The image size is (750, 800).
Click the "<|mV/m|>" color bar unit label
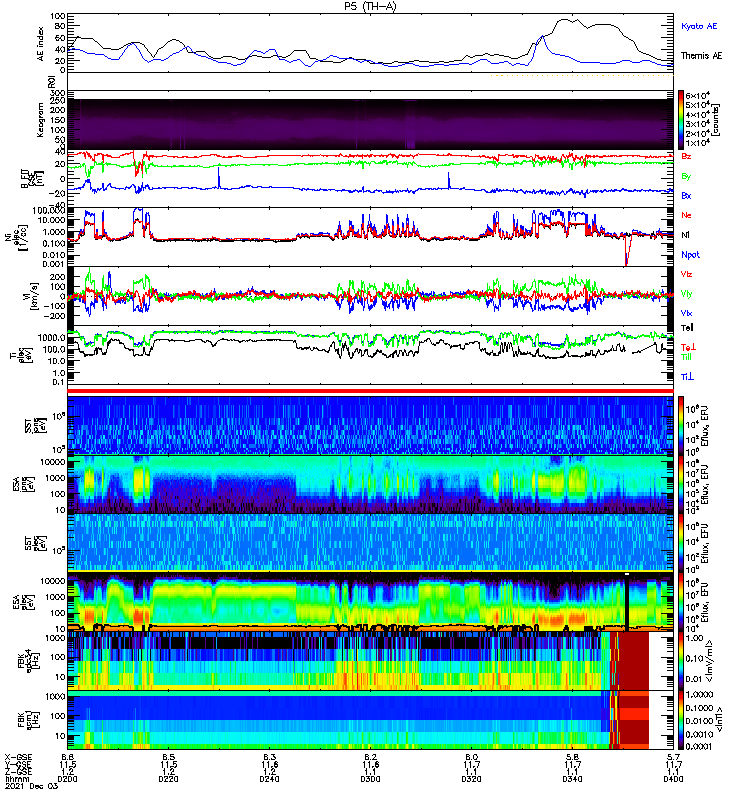pos(709,661)
